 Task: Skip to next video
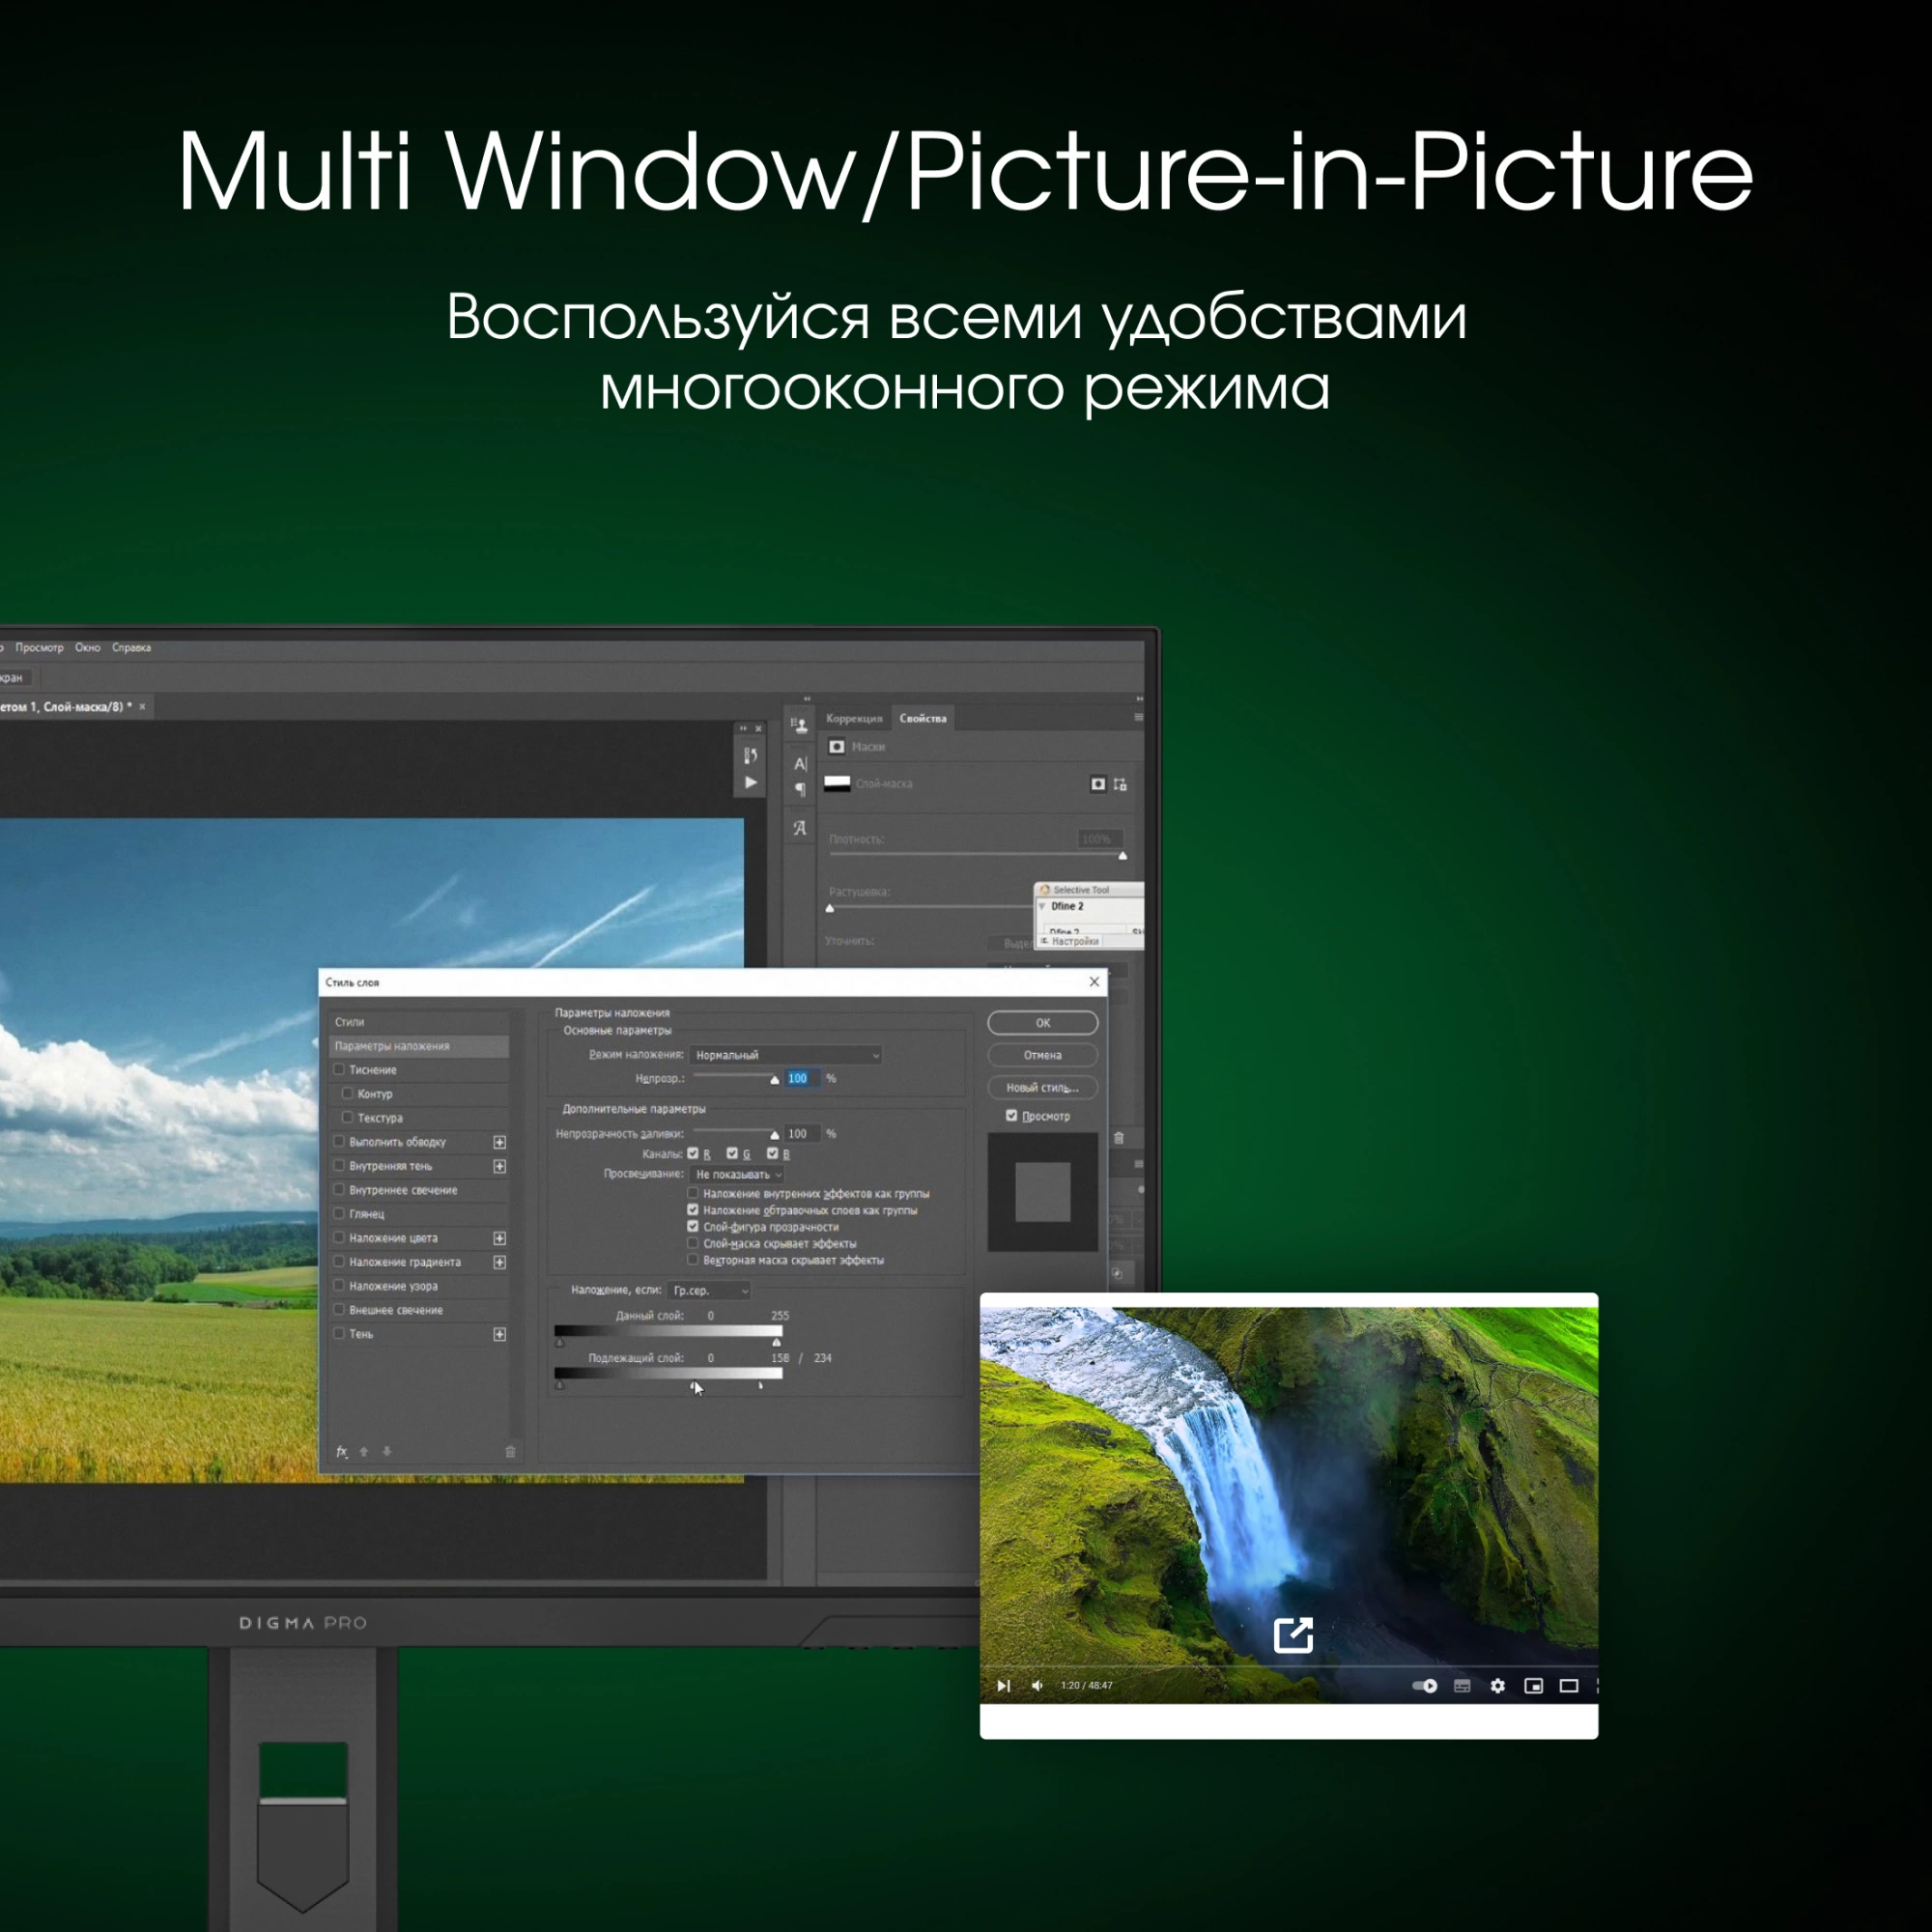pos(1003,1686)
